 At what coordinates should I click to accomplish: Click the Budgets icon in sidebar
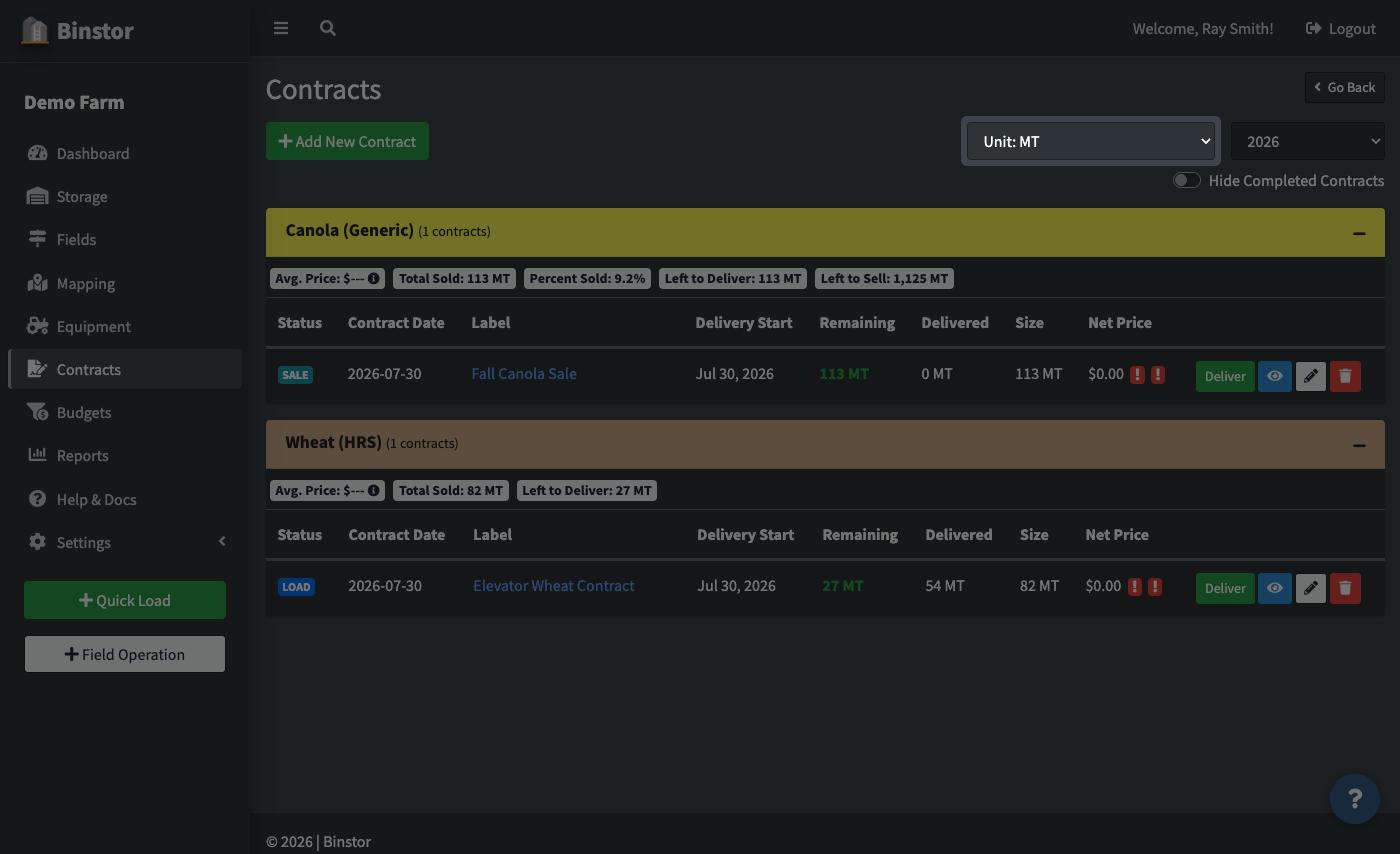pyautogui.click(x=37, y=412)
